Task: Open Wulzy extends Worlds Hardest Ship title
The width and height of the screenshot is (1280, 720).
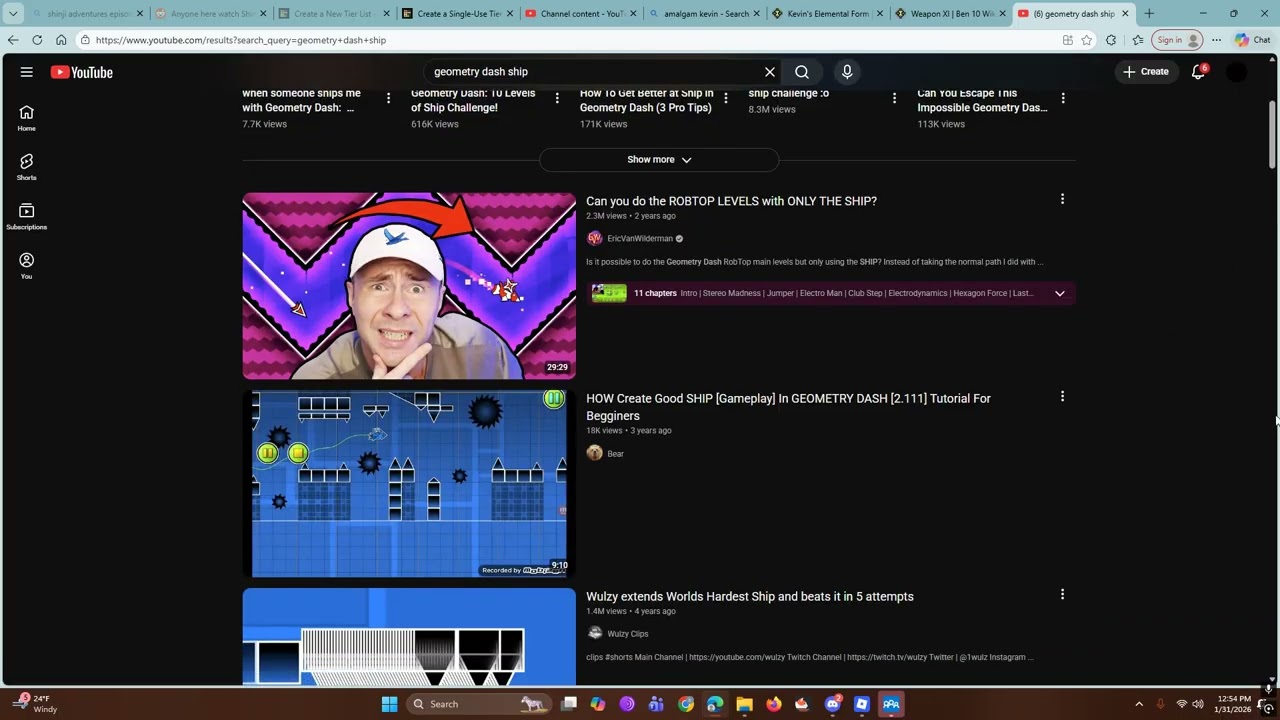Action: click(x=750, y=596)
